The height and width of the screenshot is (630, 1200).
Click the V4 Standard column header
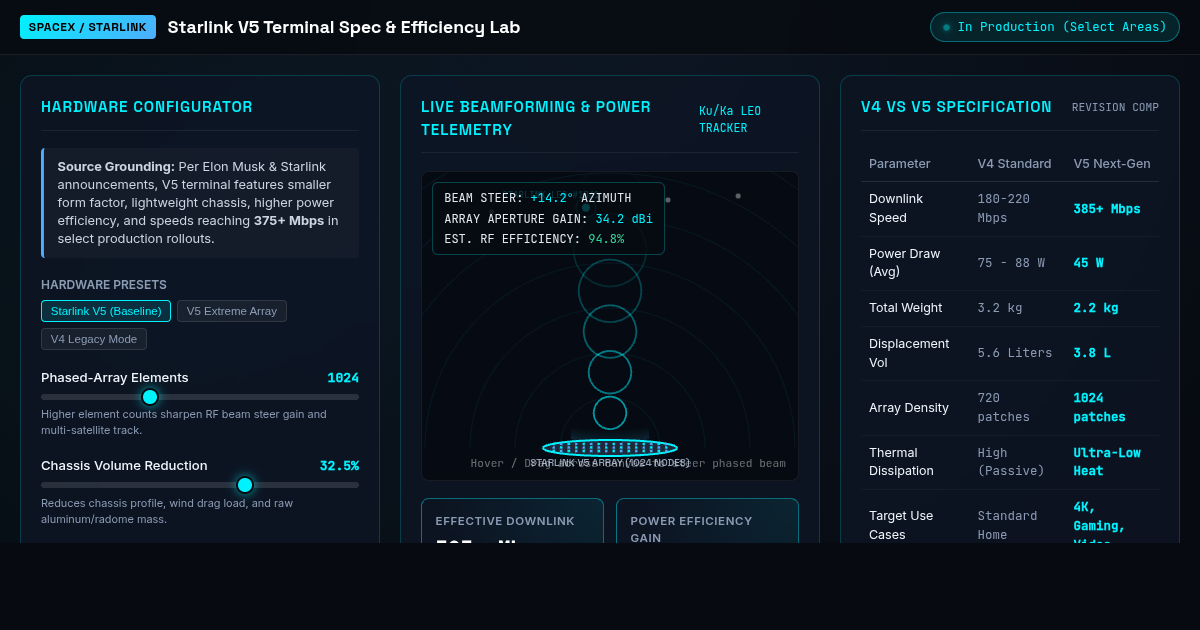[x=1014, y=163]
